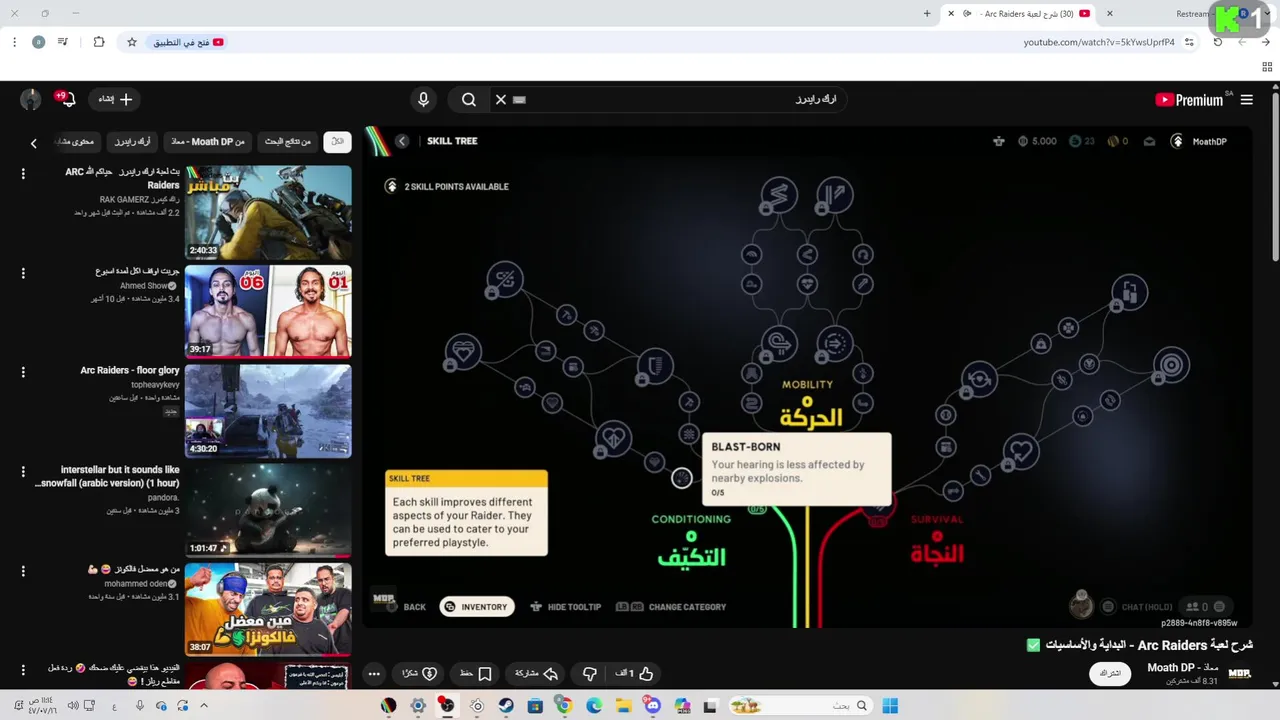Image resolution: width=1280 pixels, height=720 pixels.
Task: Open Windows Start menu
Action: click(x=889, y=706)
